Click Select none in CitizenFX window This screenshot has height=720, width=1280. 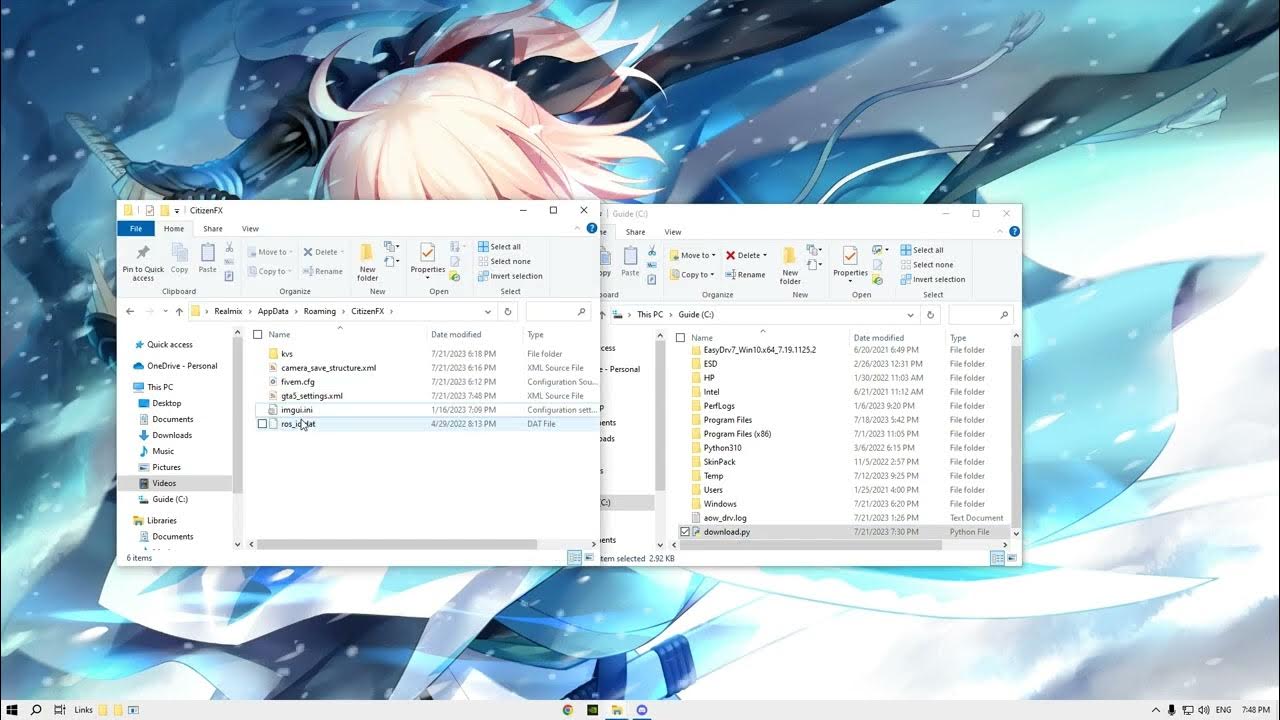504,261
